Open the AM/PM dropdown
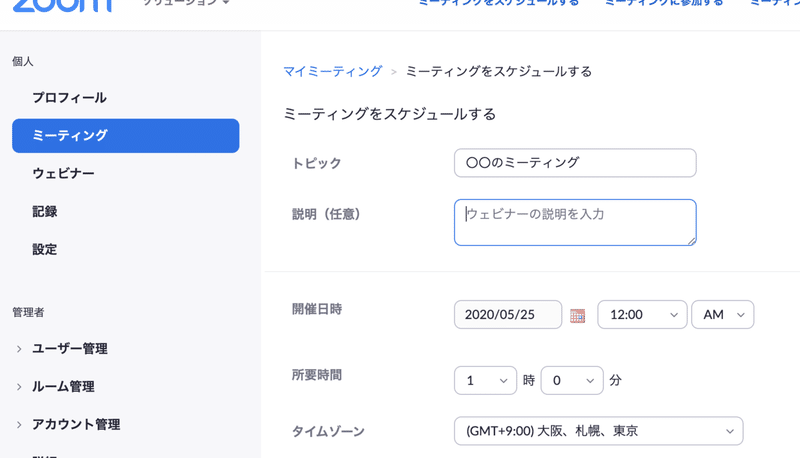Viewport: 800px width, 458px height. point(722,315)
